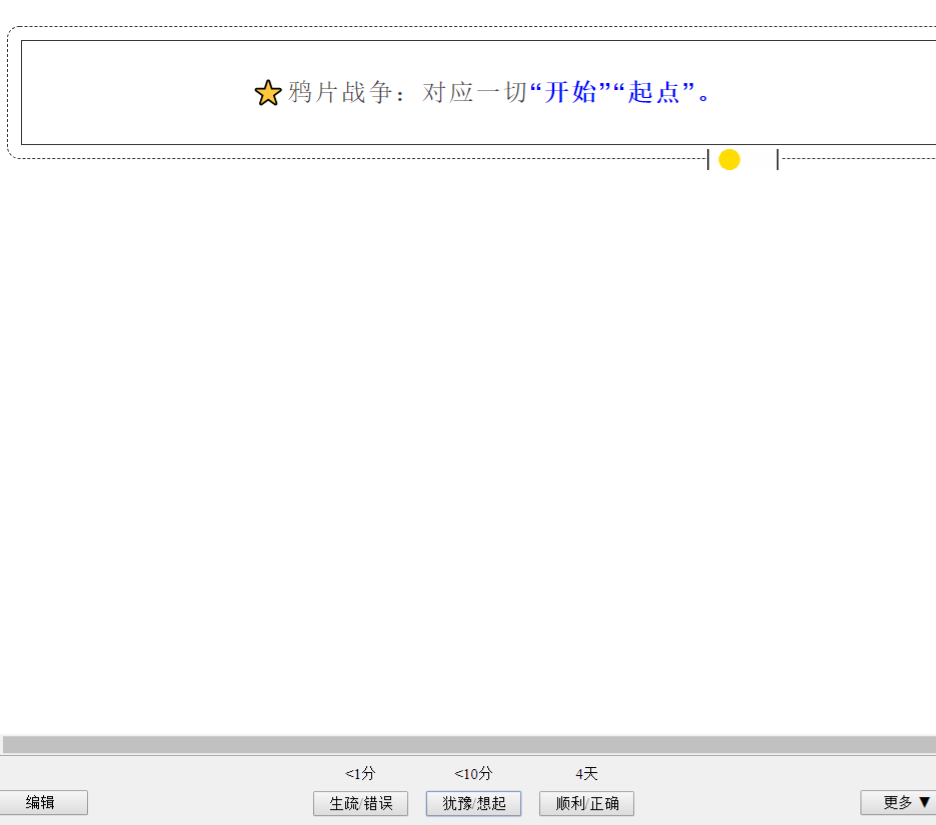Viewport: 936px width, 825px height.
Task: Click the yellow circle marker below card
Action: pos(729,159)
